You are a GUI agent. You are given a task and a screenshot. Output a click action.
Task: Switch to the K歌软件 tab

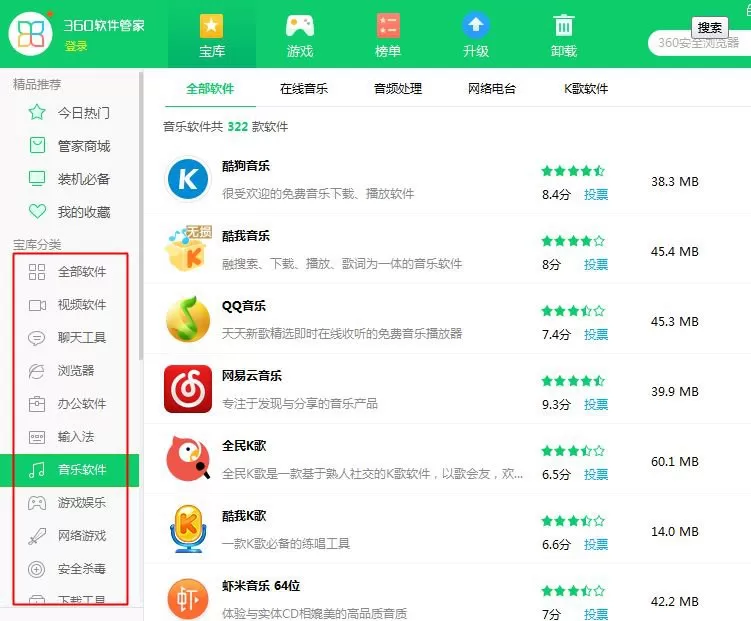click(586, 89)
